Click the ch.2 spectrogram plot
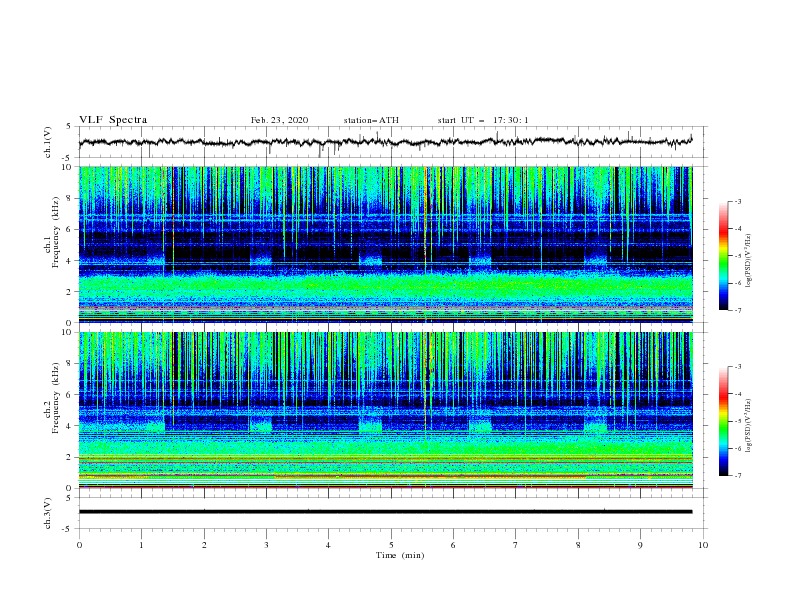792x612 pixels. point(385,410)
